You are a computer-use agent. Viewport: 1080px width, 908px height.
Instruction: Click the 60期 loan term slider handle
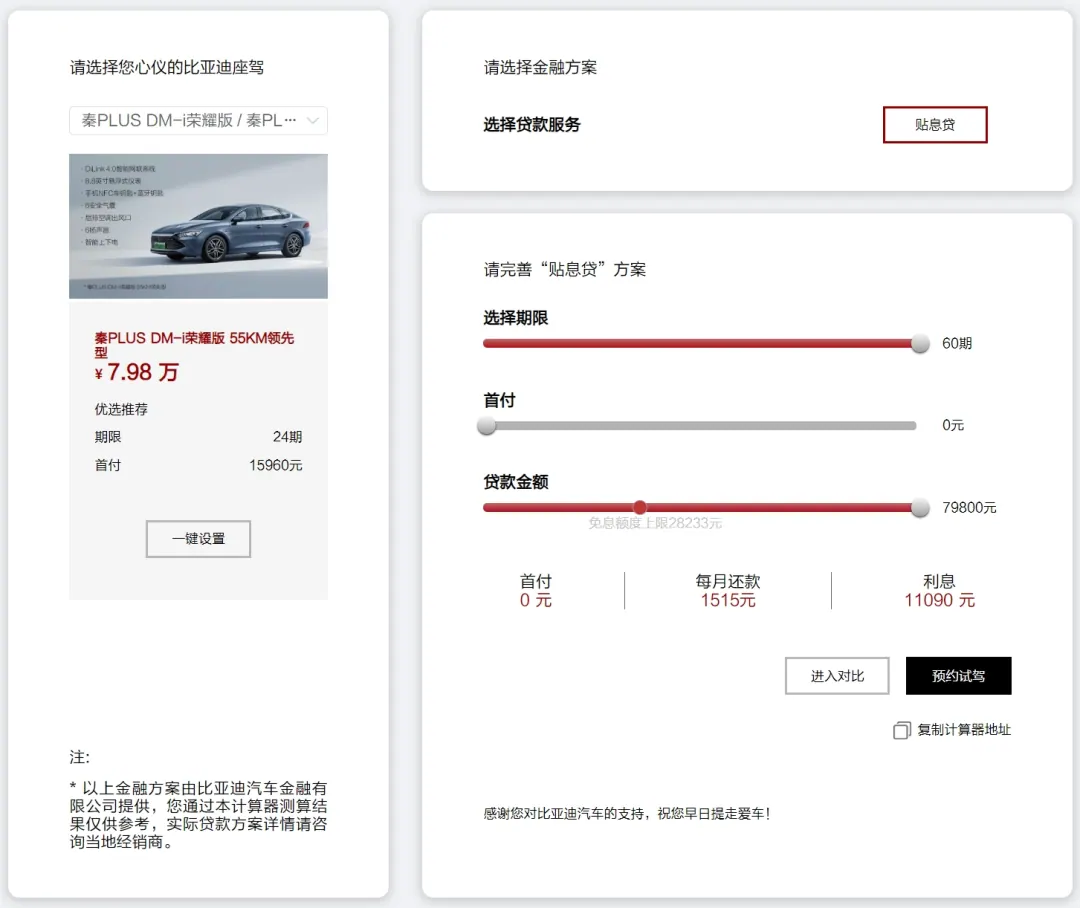(920, 343)
